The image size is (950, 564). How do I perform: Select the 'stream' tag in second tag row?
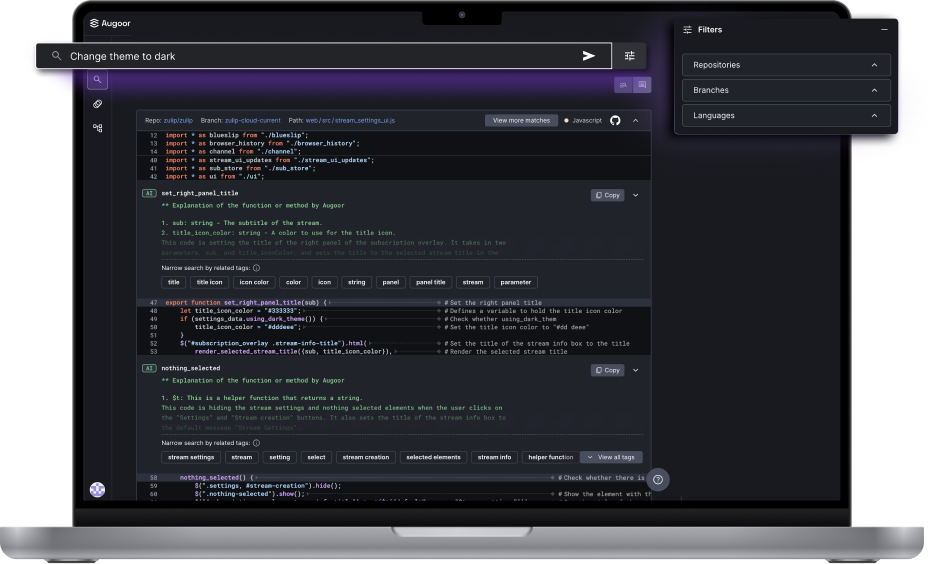[242, 457]
